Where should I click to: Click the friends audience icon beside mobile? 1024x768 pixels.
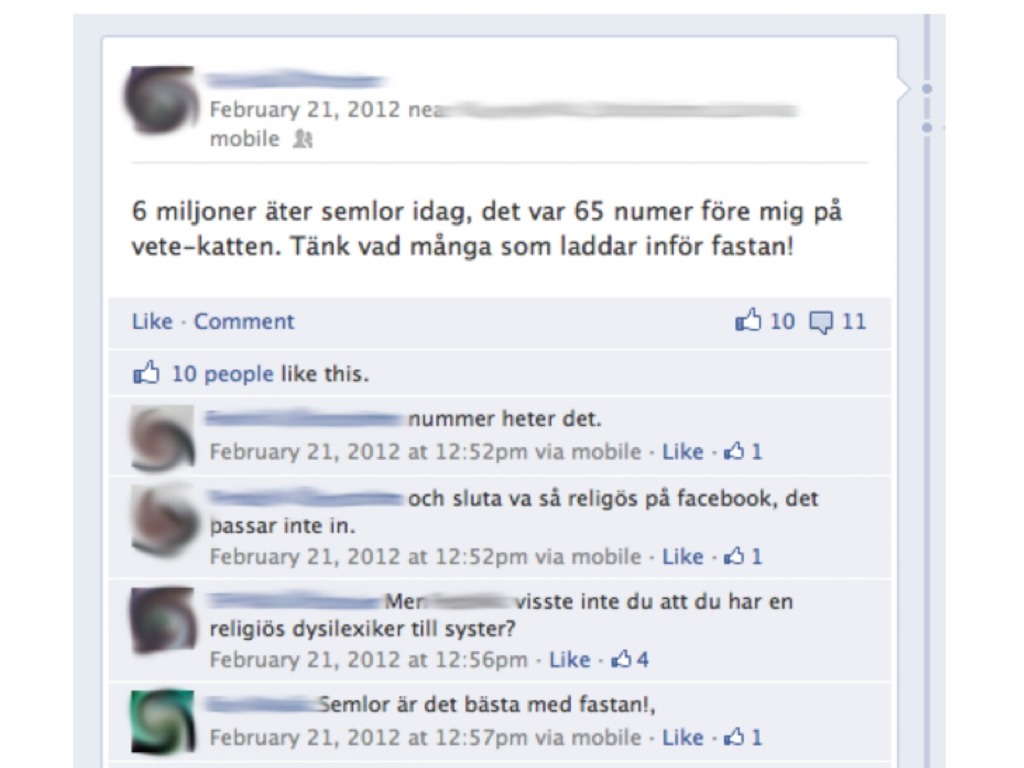302,138
